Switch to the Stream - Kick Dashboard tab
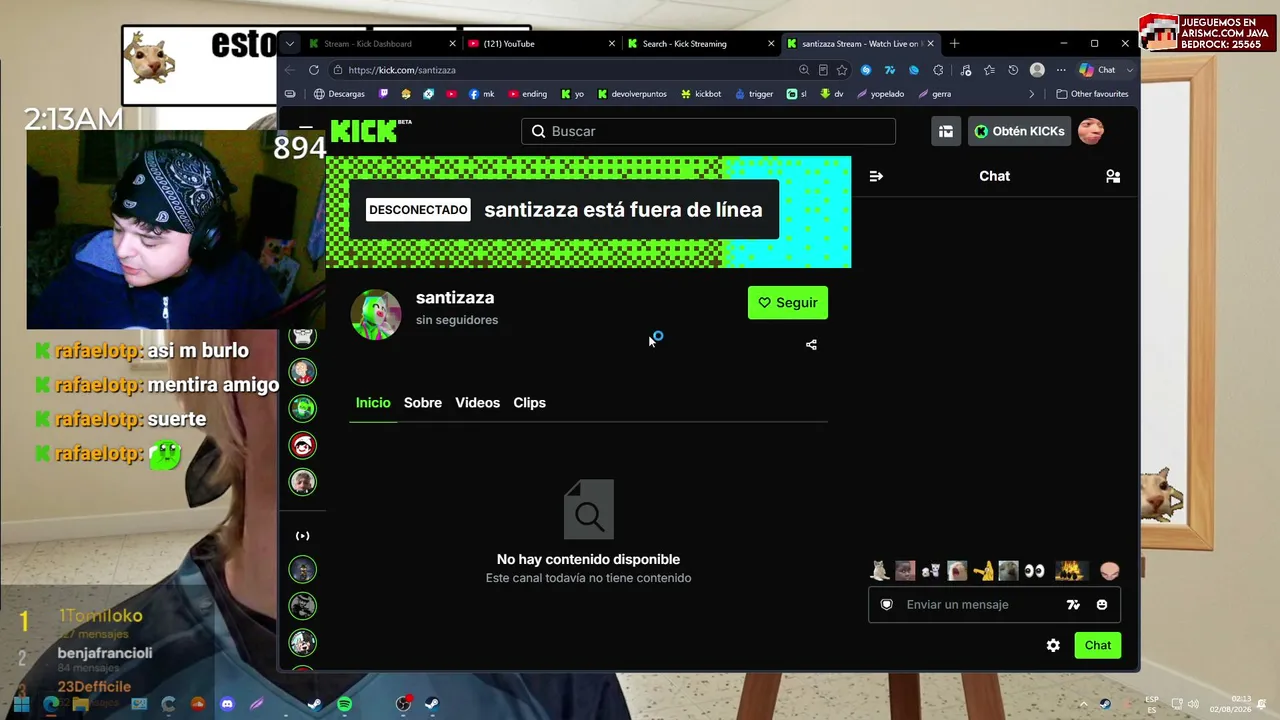1280x720 pixels. [382, 43]
